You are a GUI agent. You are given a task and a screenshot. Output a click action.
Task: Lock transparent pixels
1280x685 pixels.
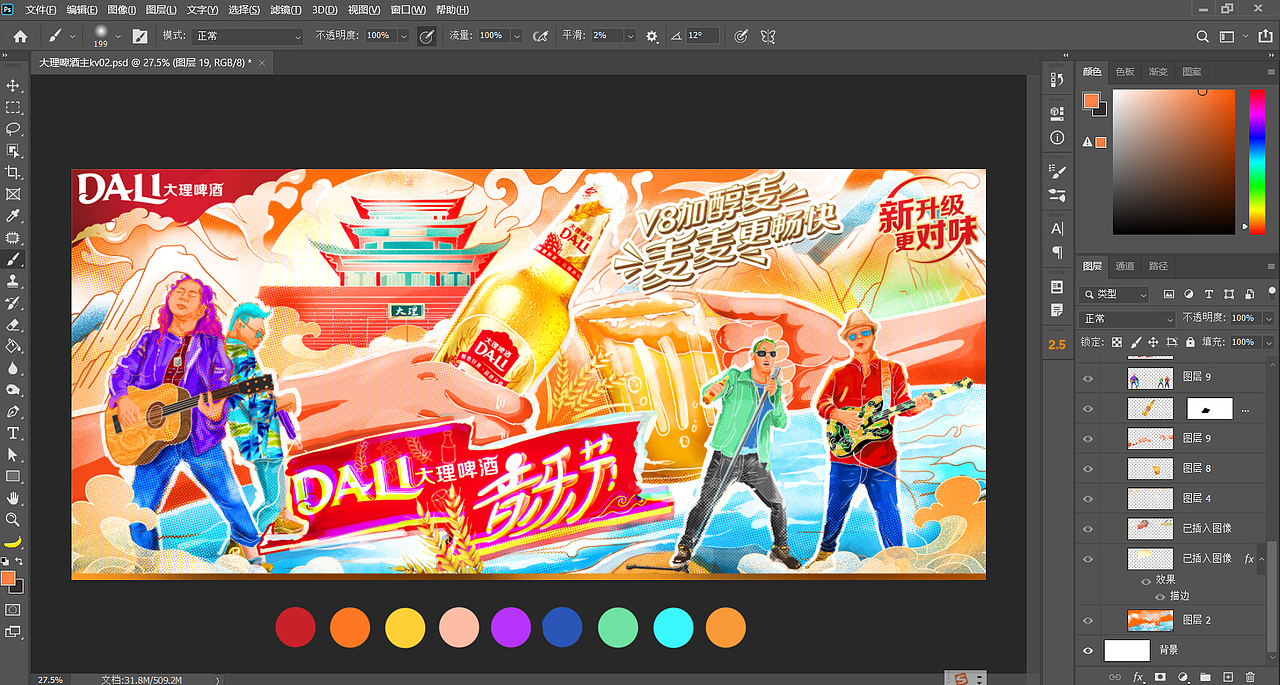(x=1117, y=342)
